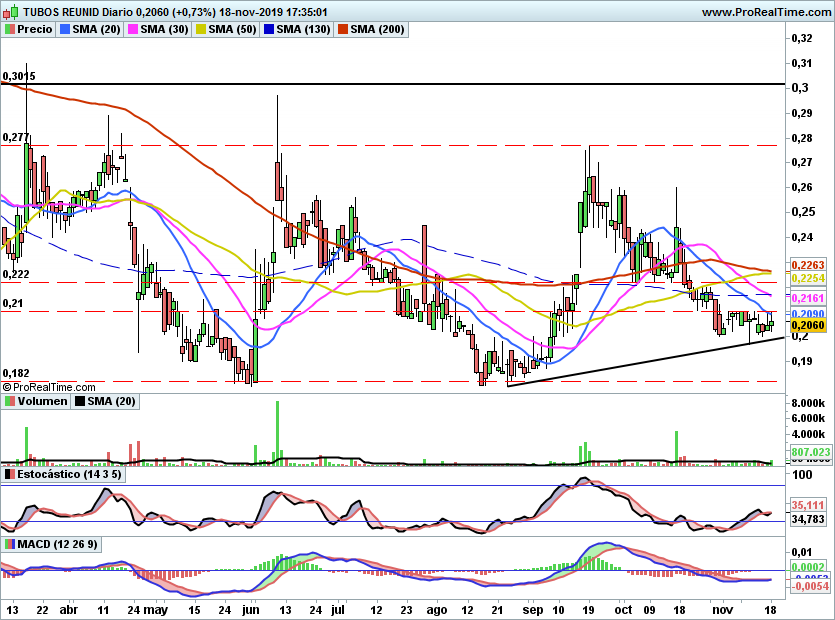Select the 0,2161 magenta price tag

[x=806, y=299]
